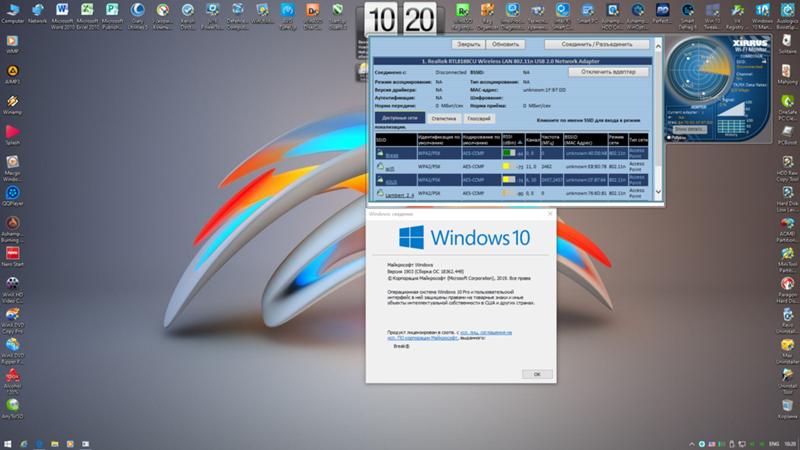Click Отключить адаптер button
The width and height of the screenshot is (800, 450).
[x=608, y=72]
